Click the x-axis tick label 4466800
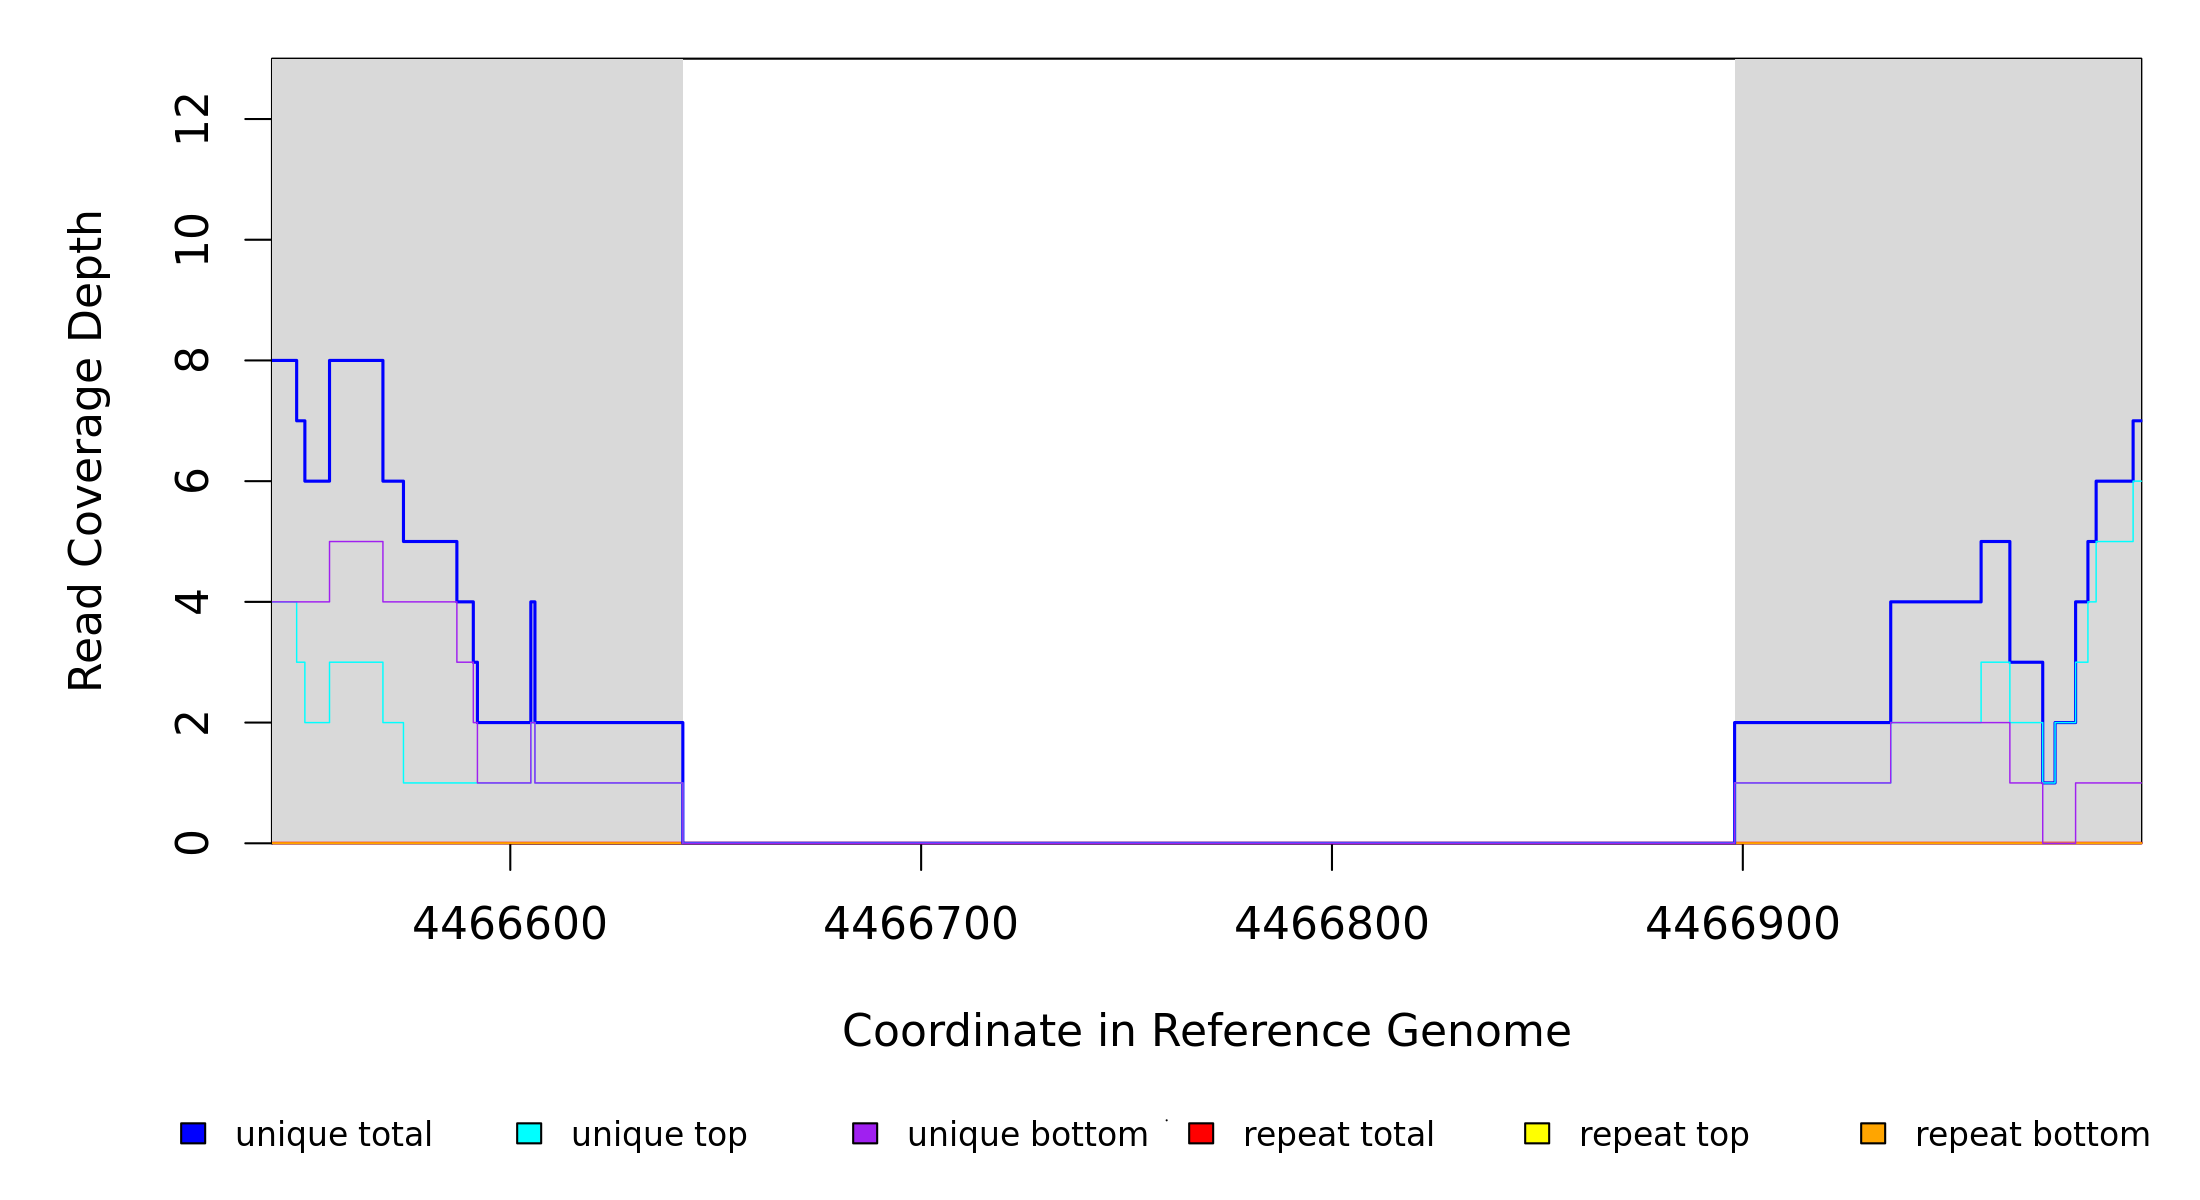This screenshot has height=1200, width=2200. (1332, 924)
